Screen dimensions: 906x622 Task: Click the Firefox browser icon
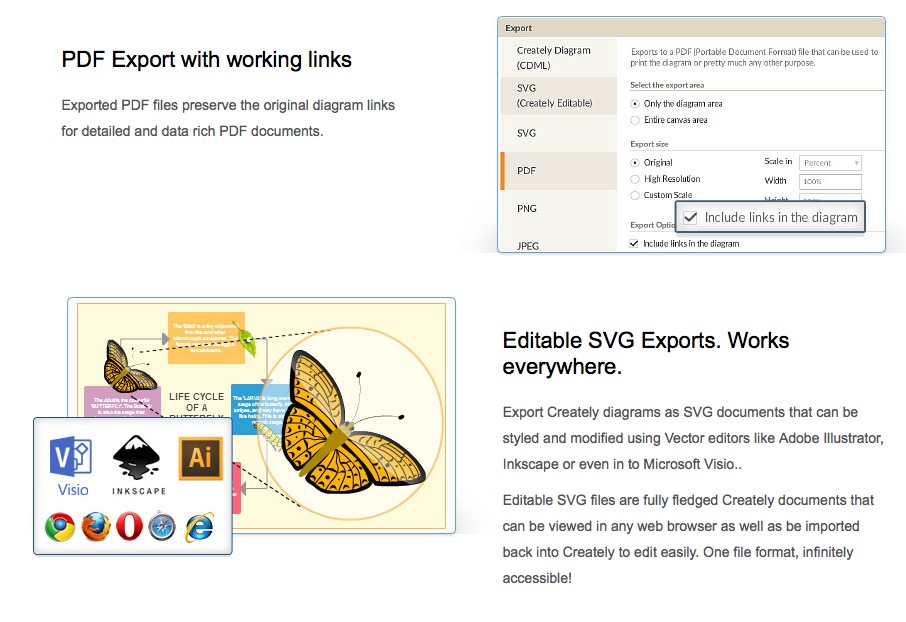pyautogui.click(x=96, y=527)
